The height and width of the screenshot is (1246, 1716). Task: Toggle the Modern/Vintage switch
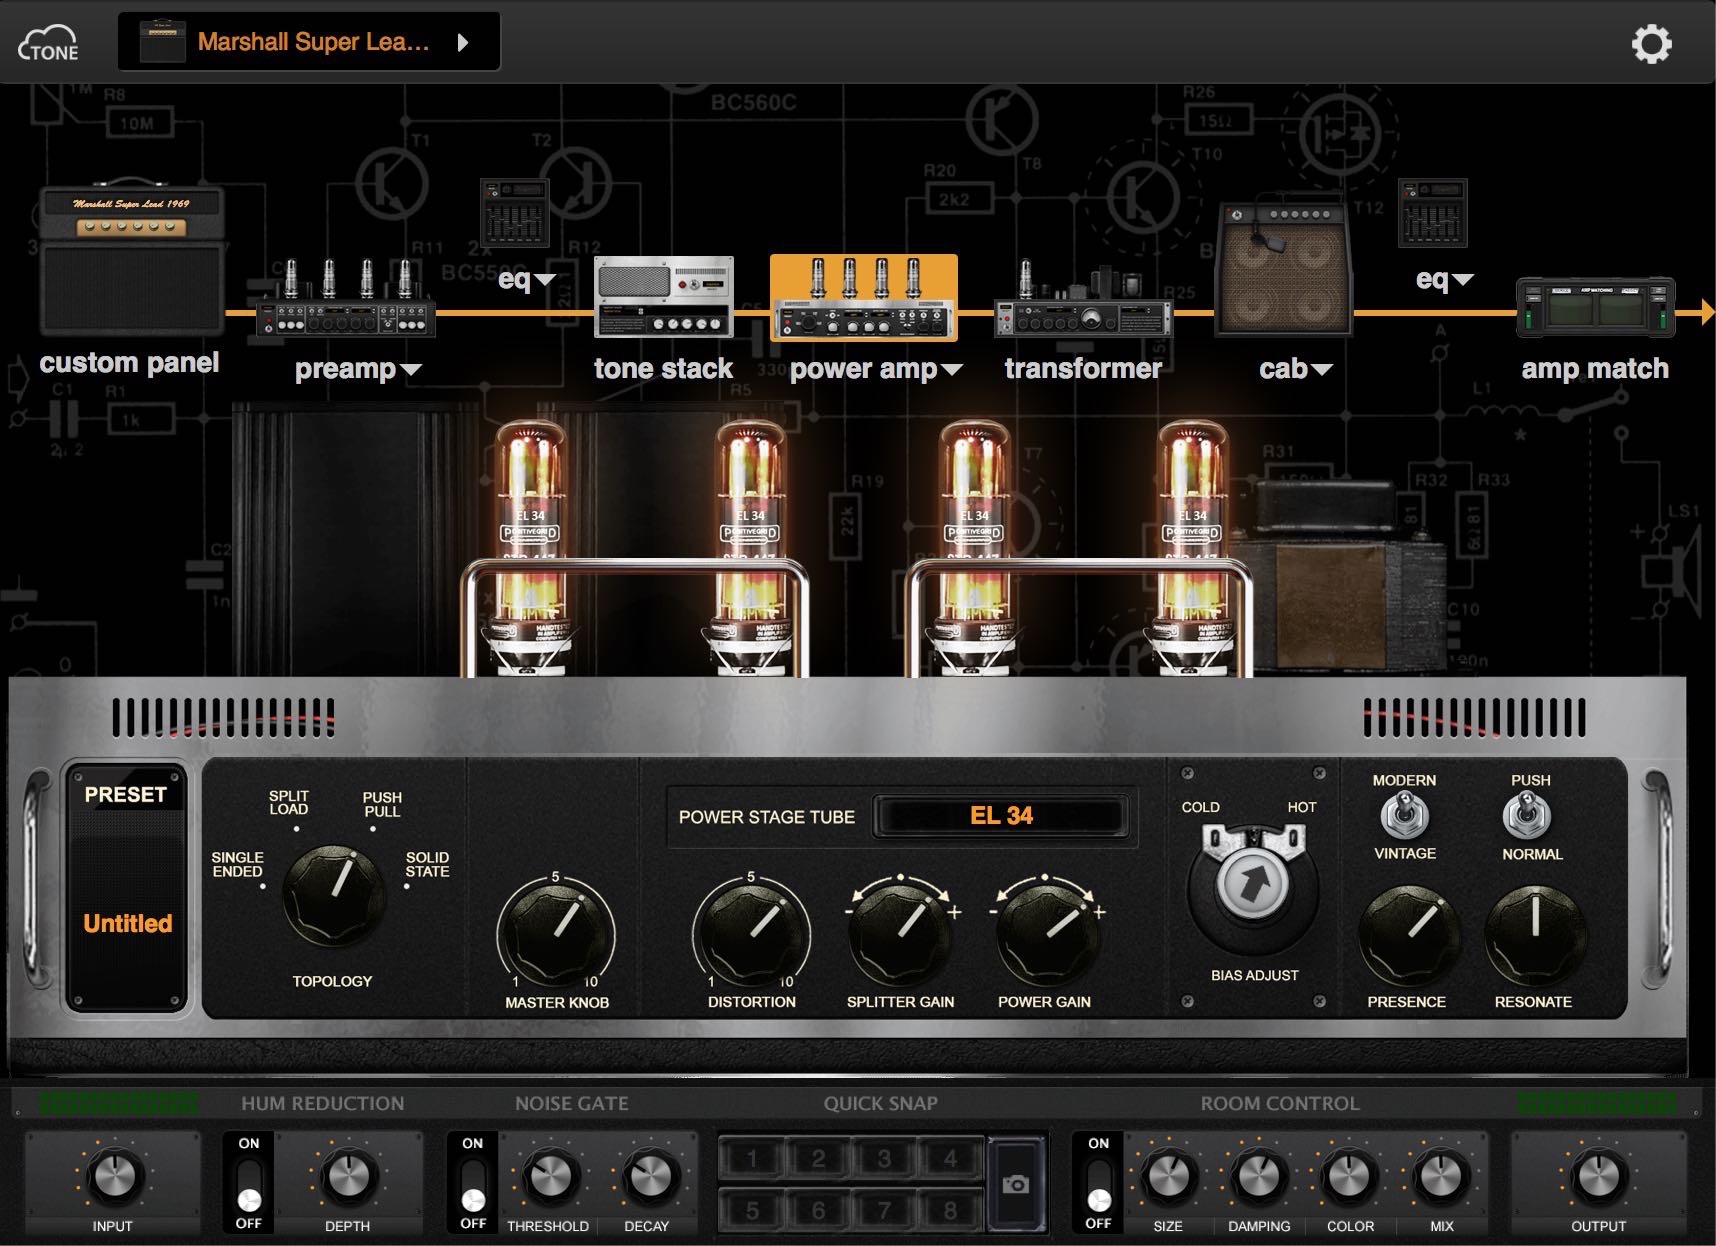(x=1404, y=816)
